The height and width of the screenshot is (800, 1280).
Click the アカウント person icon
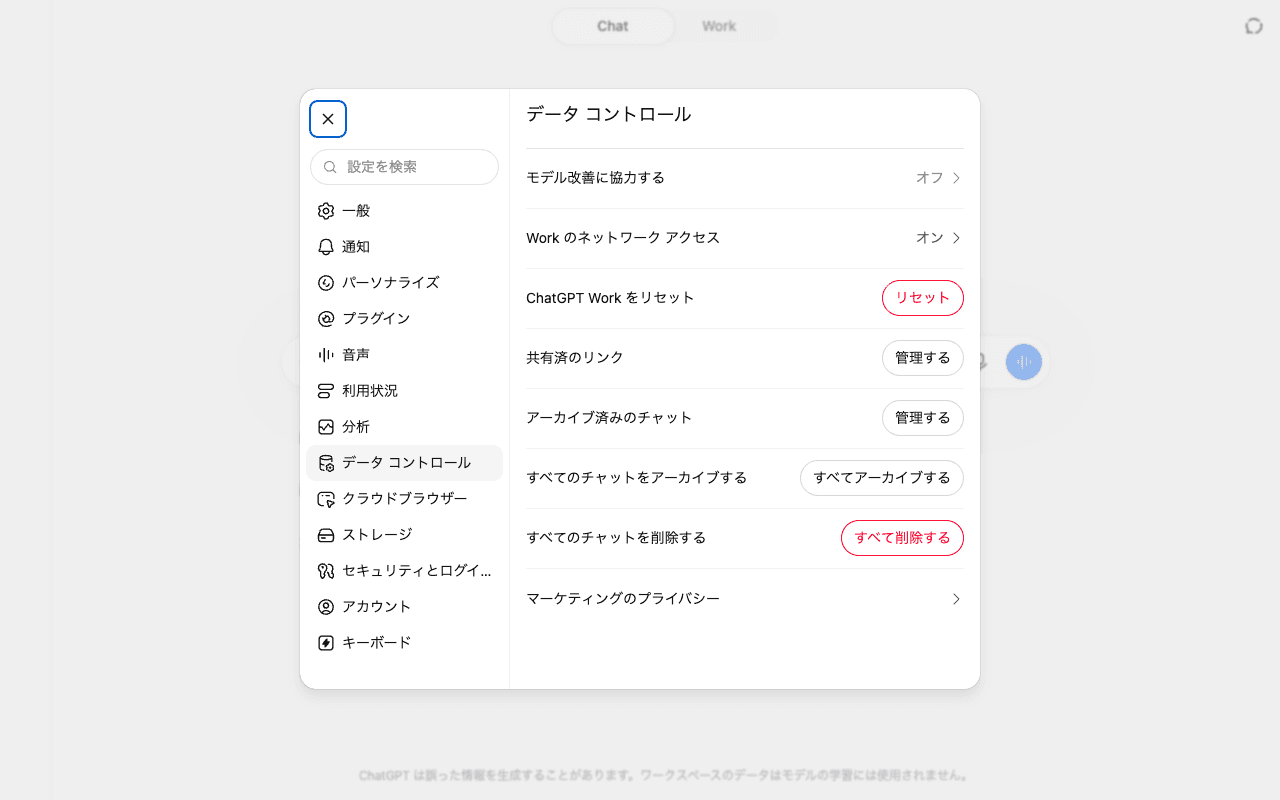326,607
